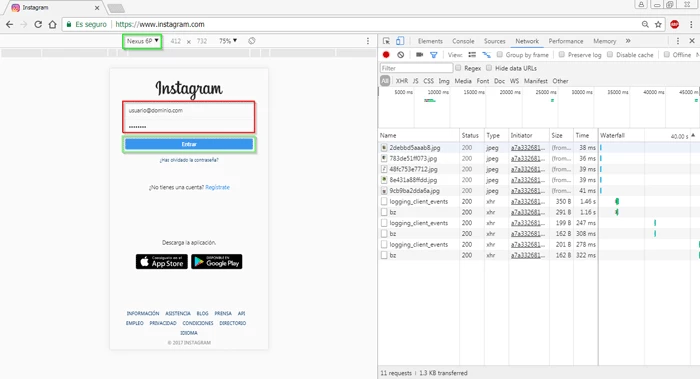Open the Adblock extension icon
Screen dimensions: 700x379
[x=675, y=25]
